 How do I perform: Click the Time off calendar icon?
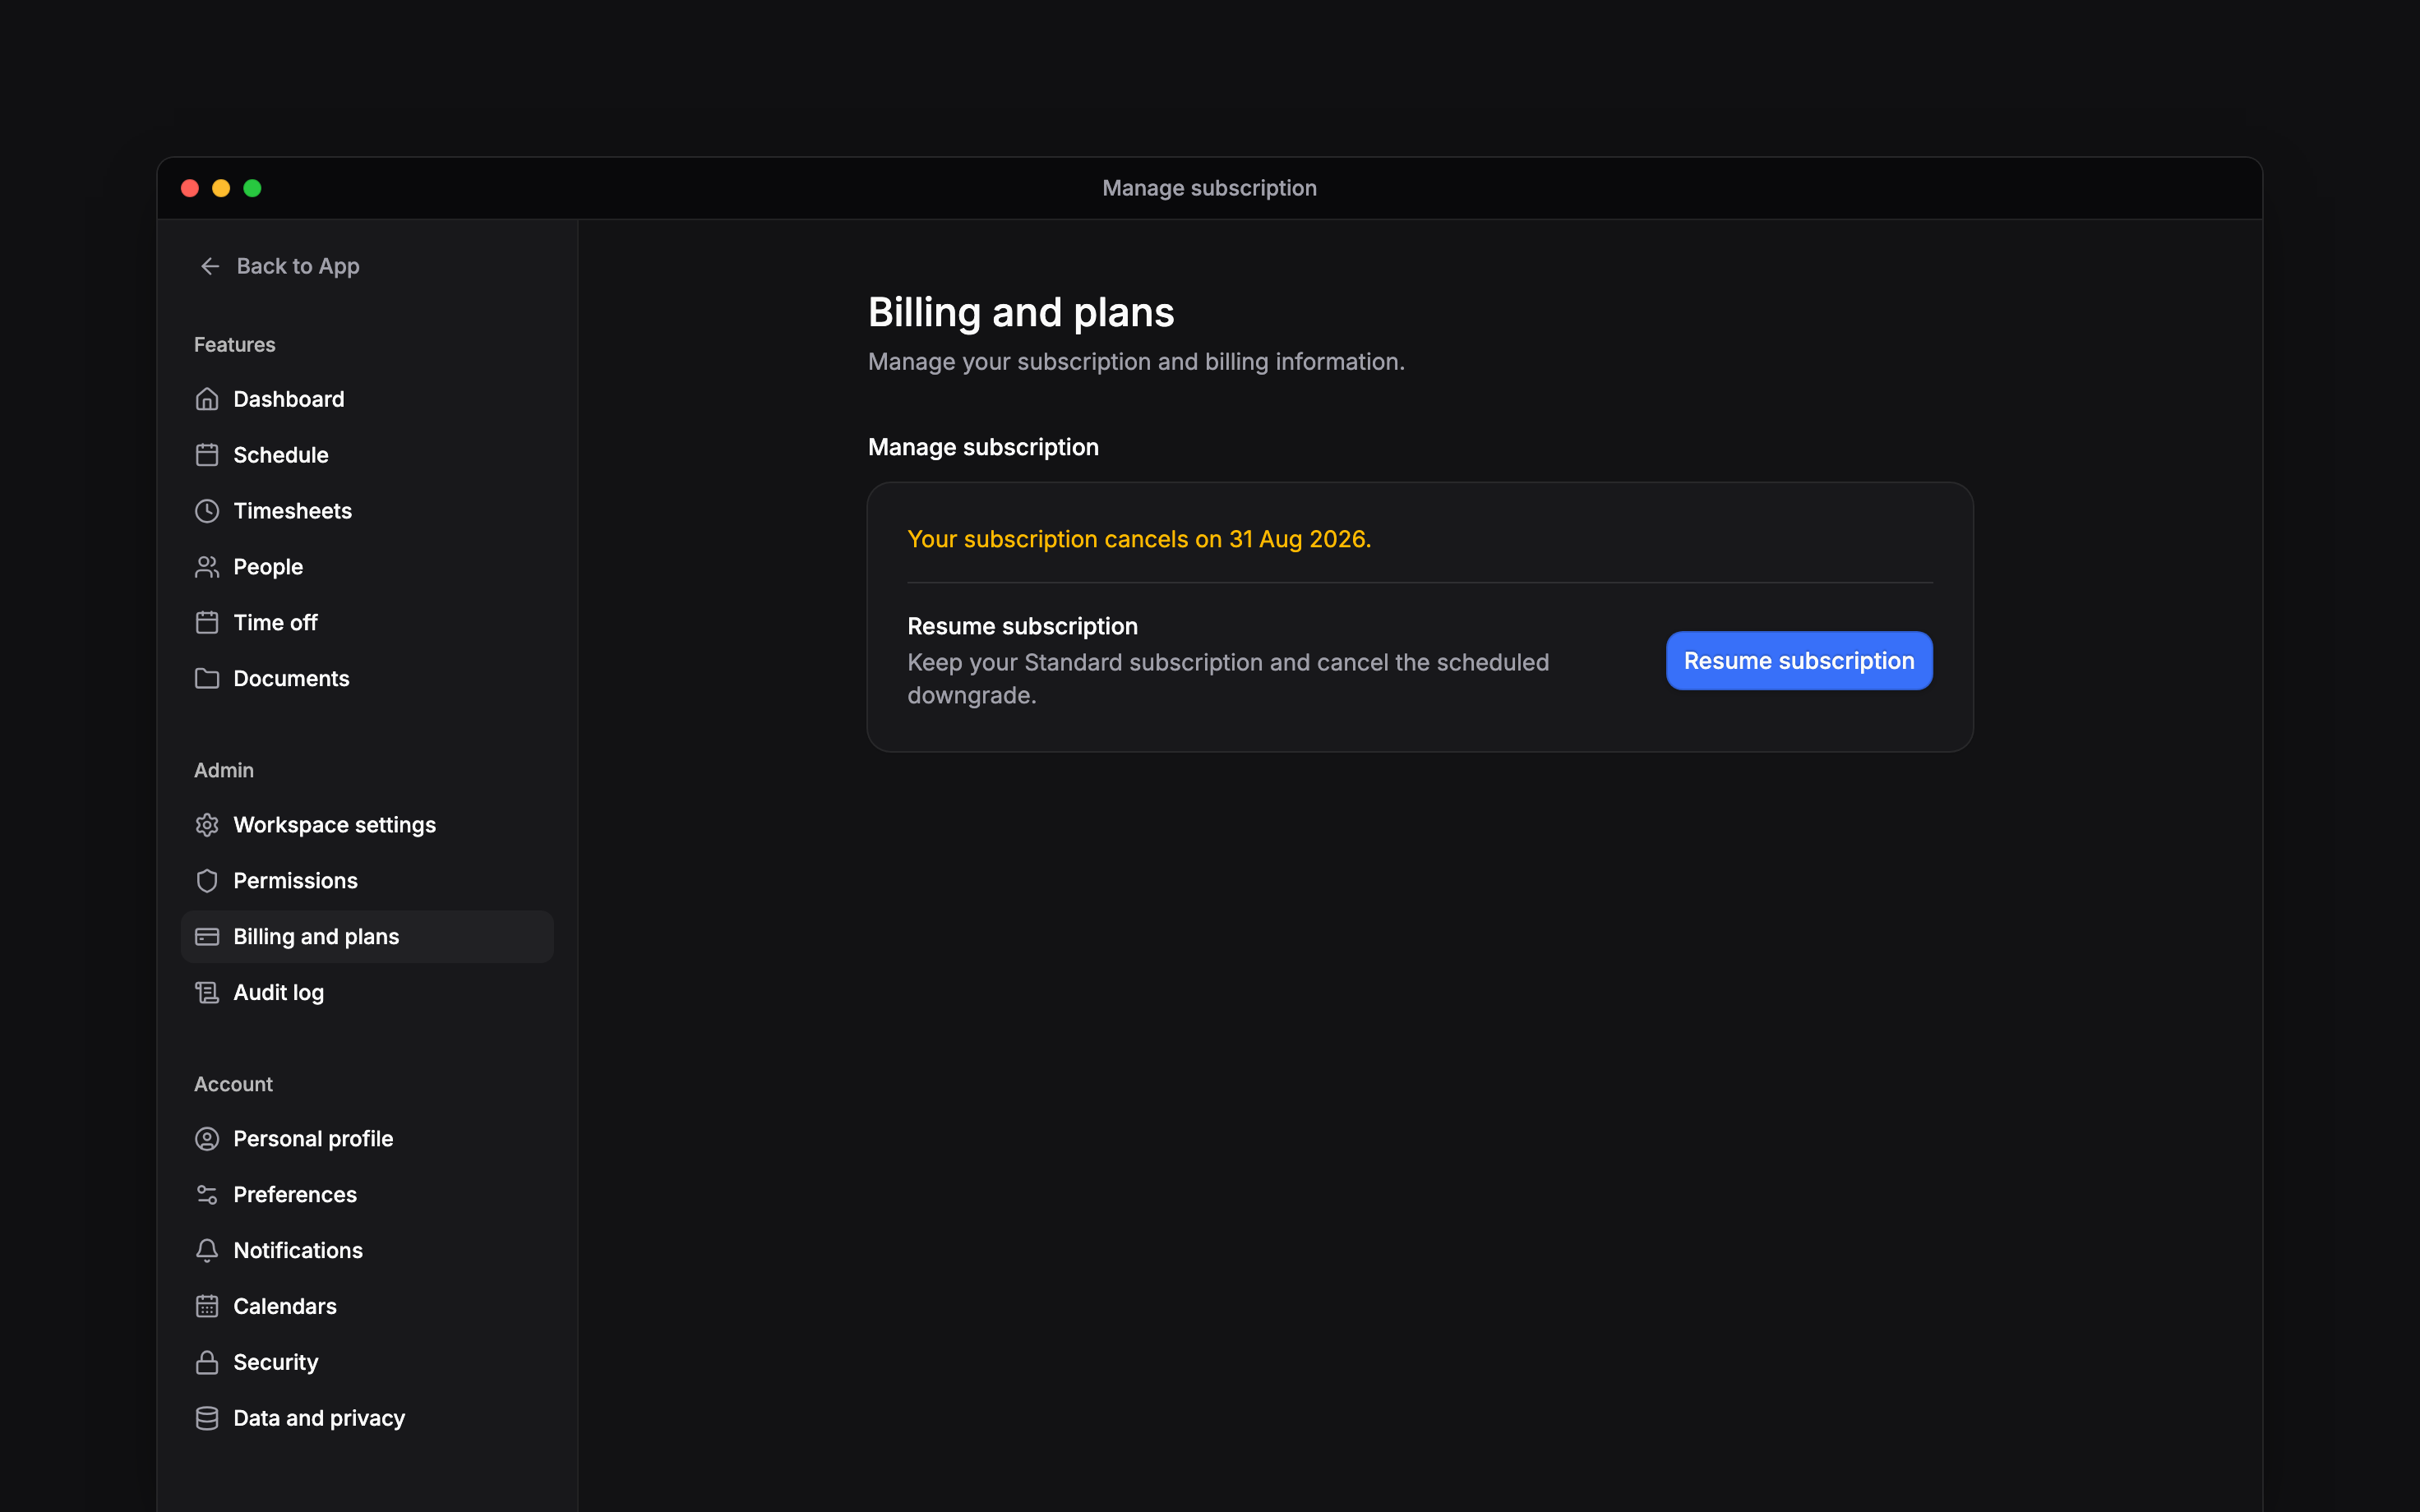point(207,623)
